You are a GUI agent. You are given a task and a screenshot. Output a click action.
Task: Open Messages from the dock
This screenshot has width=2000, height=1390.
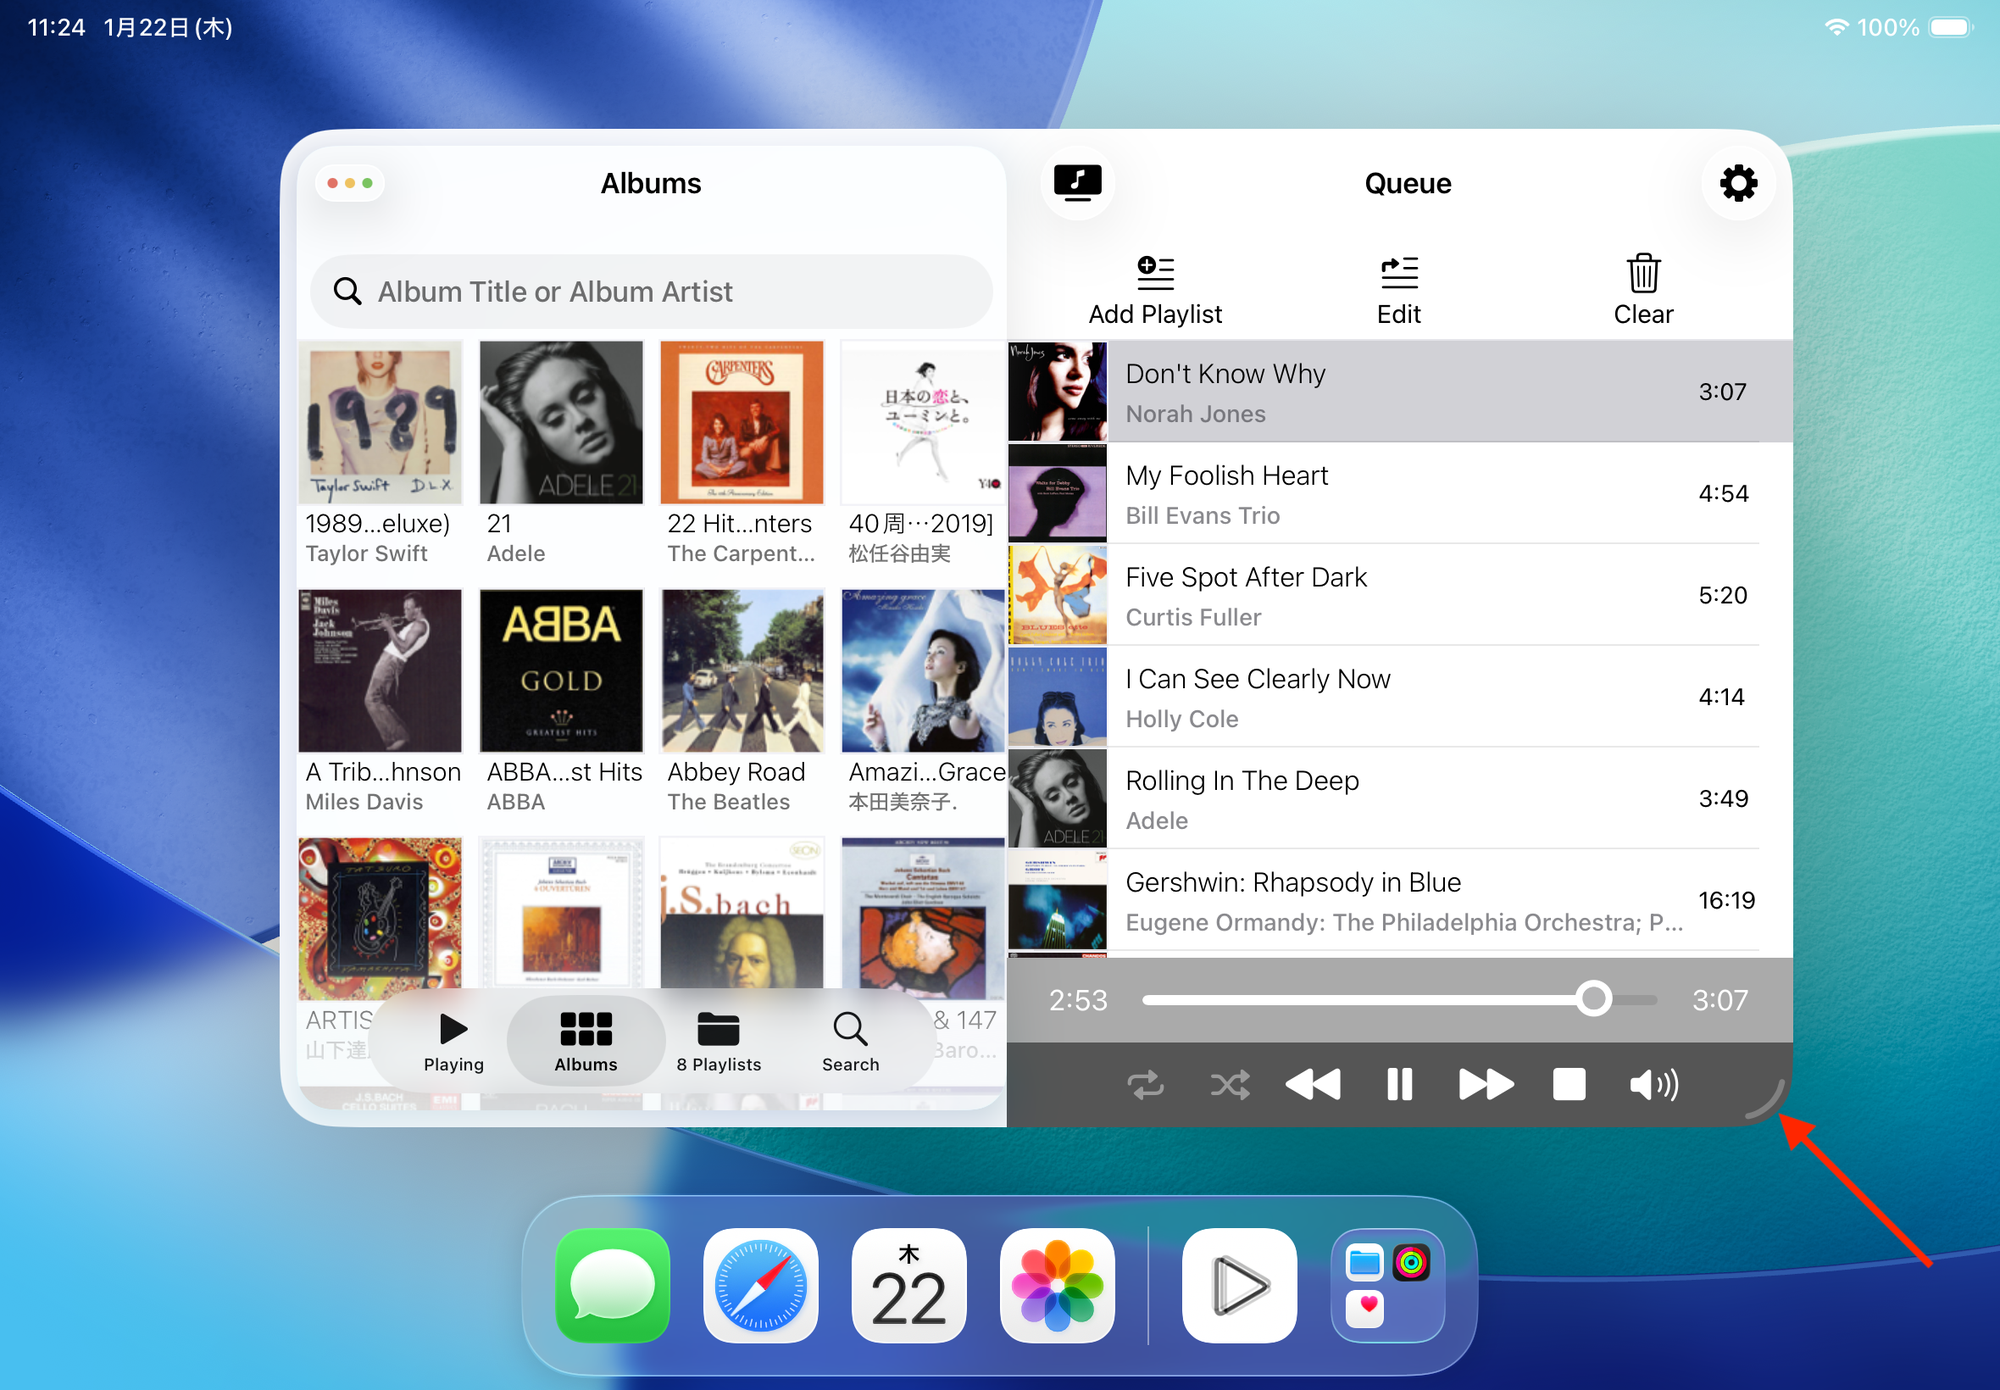coord(613,1286)
